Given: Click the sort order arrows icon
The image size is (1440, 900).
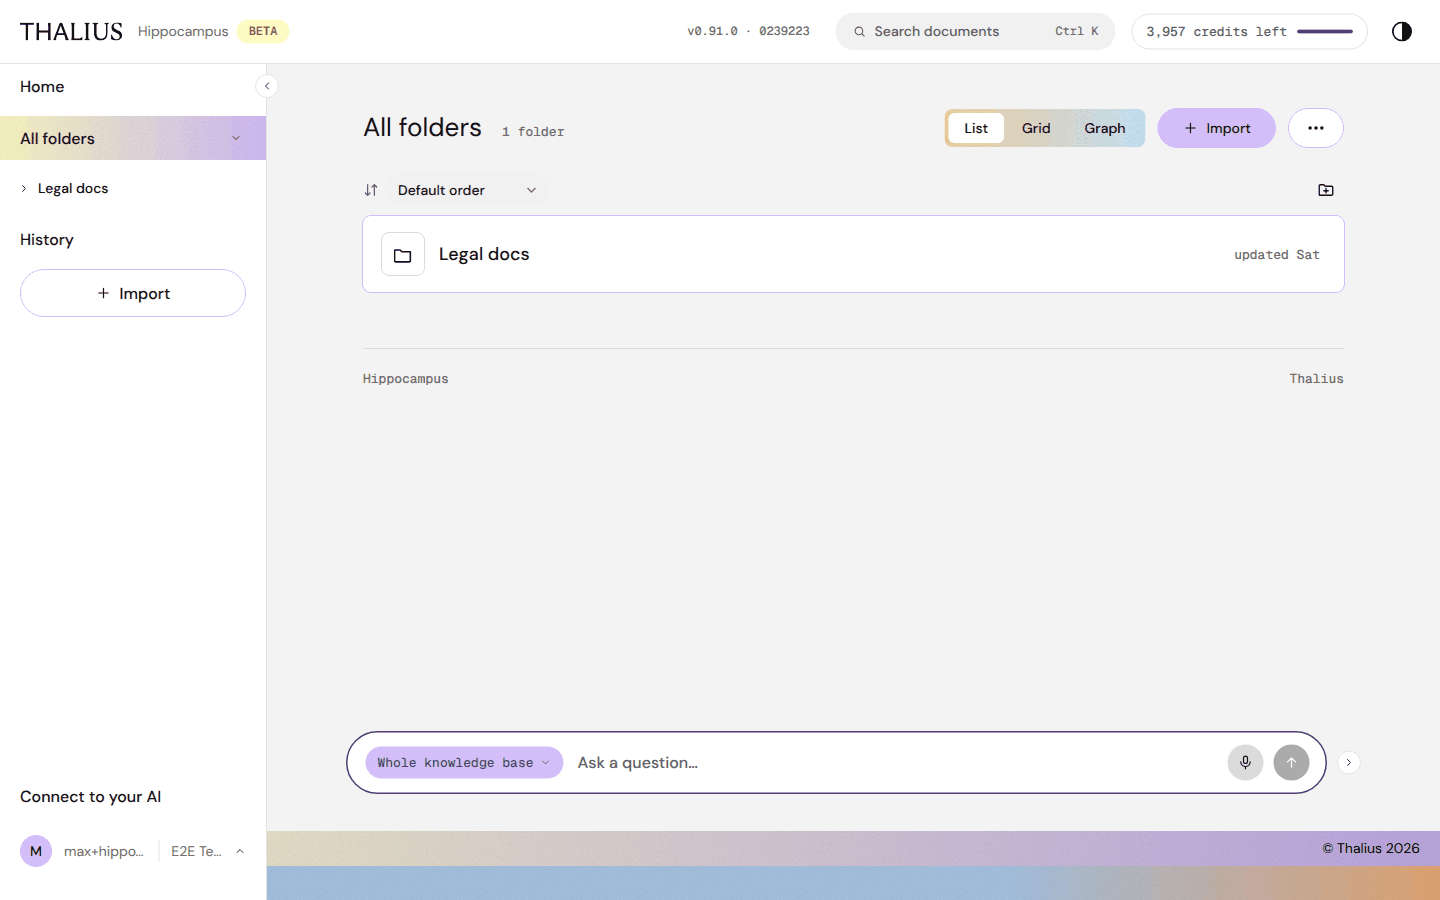Looking at the screenshot, I should [x=371, y=190].
